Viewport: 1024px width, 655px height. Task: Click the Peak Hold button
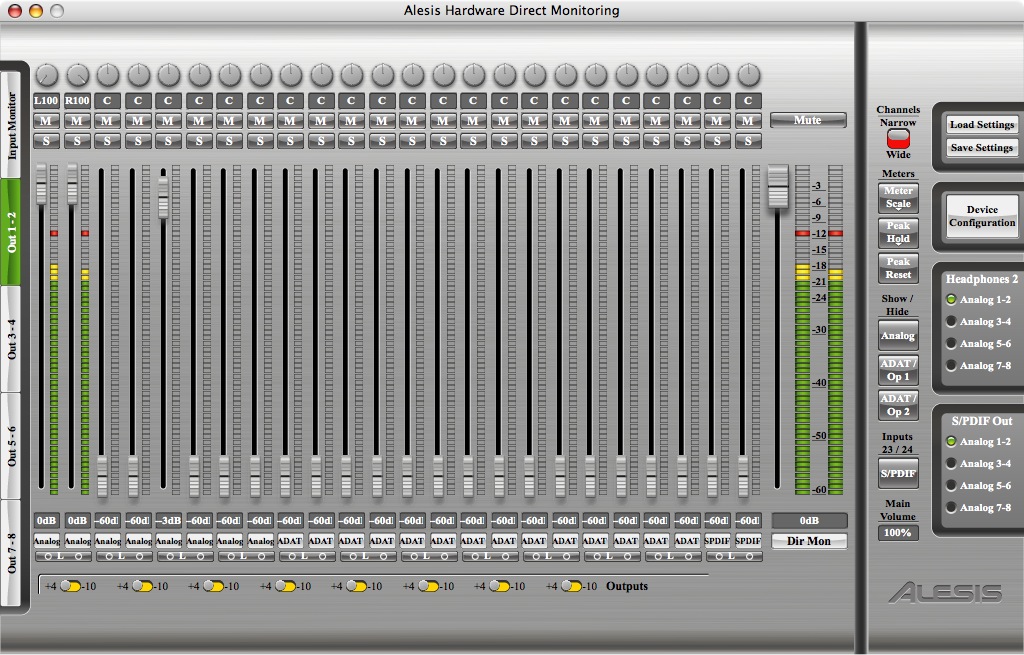coord(898,232)
